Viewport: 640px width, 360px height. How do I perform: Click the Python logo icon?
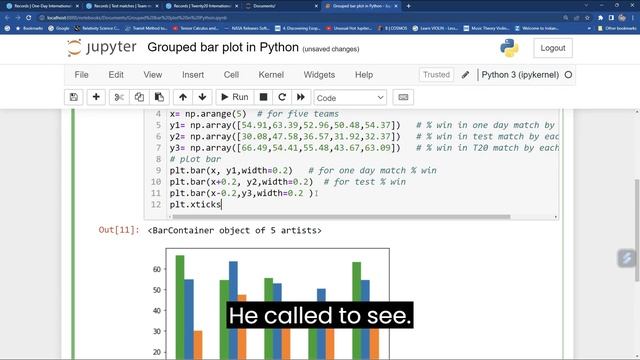click(509, 48)
